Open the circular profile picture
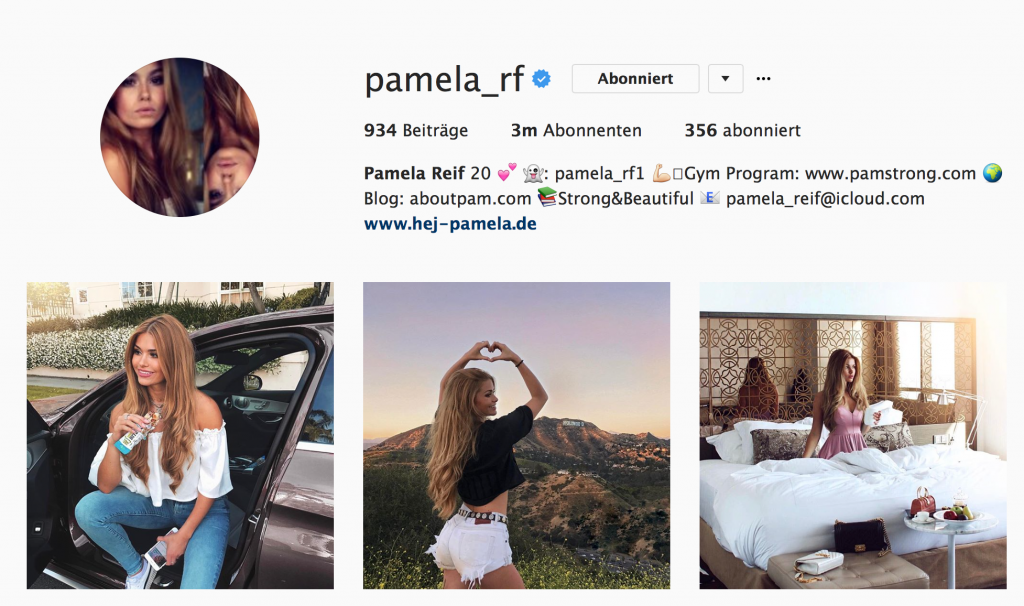 180,137
